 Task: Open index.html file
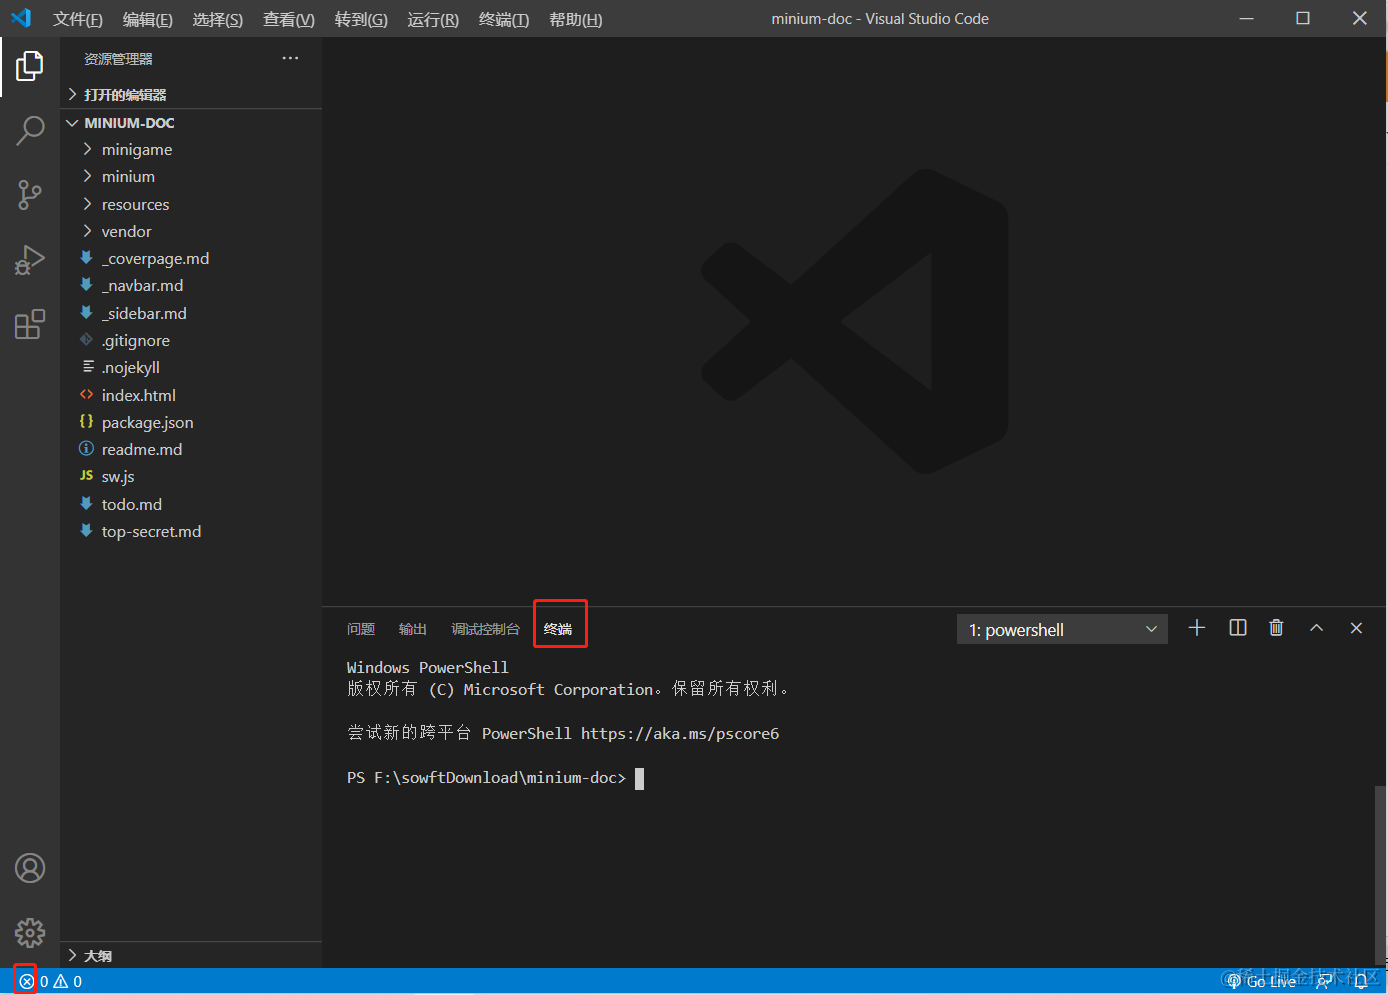click(x=191, y=395)
